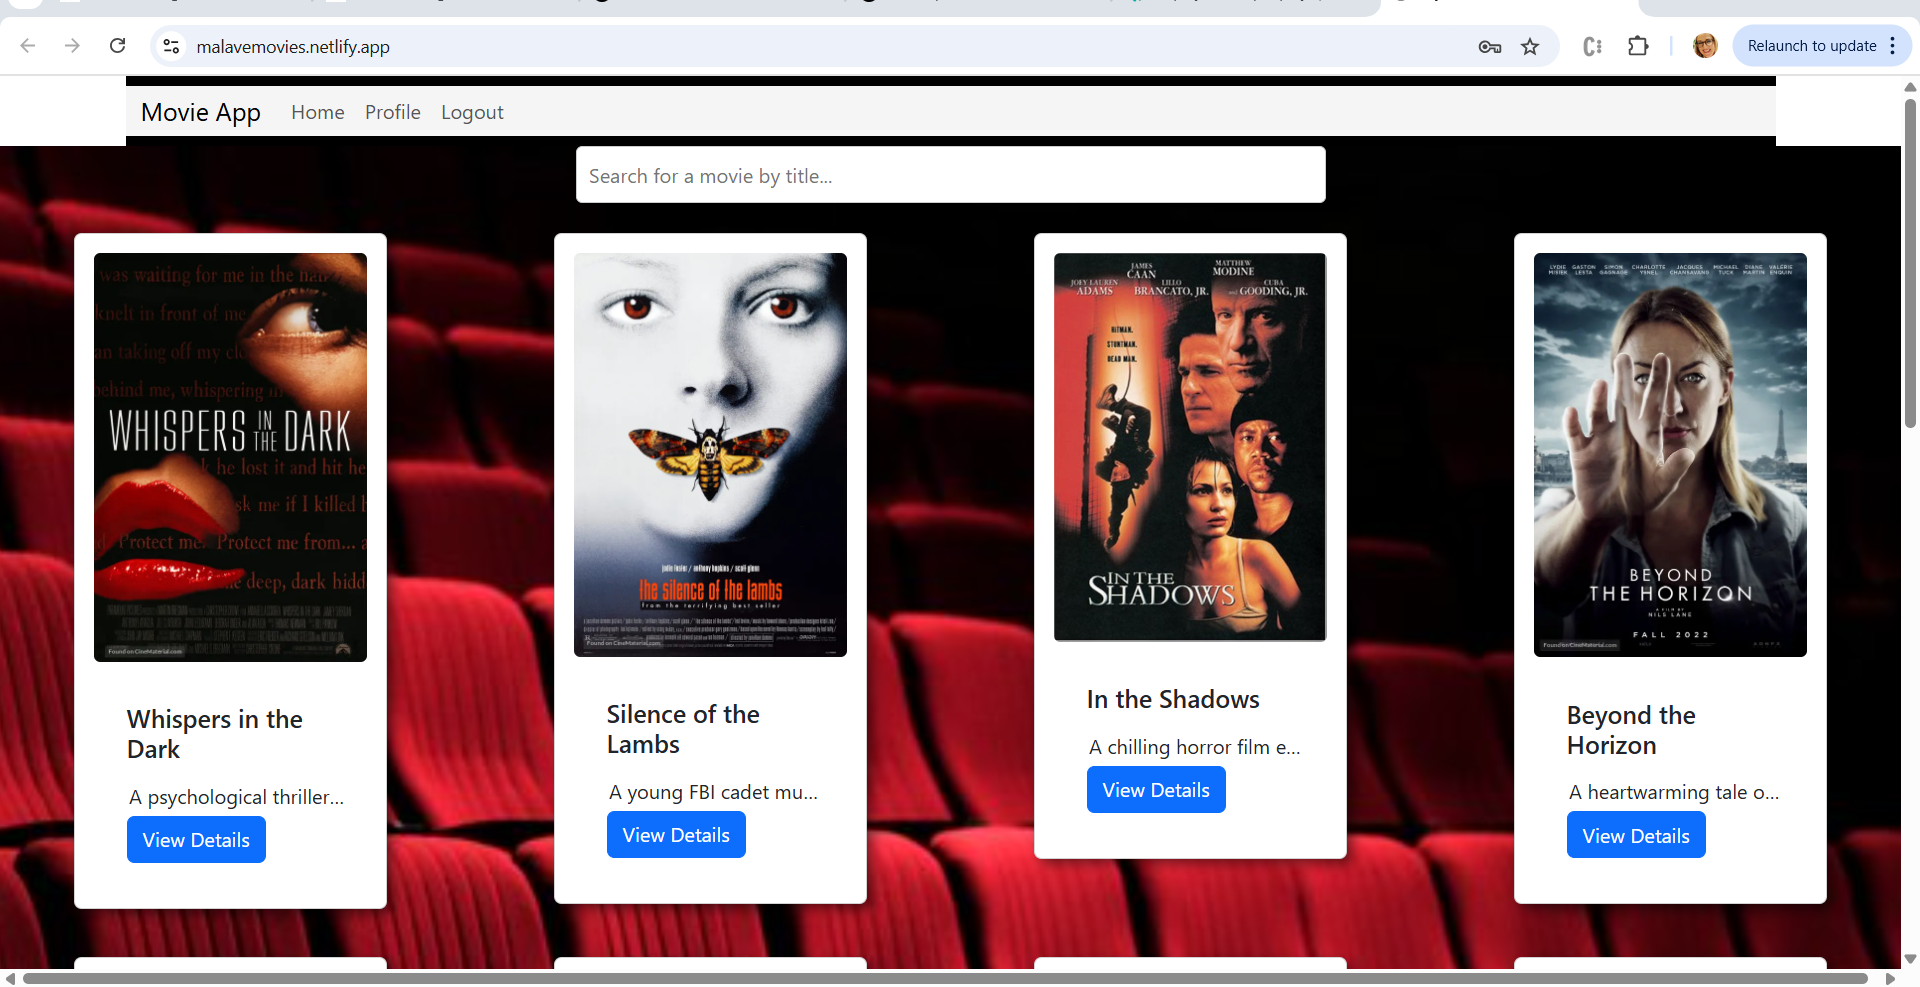View Details for In the Shadows
Screen dimensions: 1920x987
pyautogui.click(x=1156, y=790)
